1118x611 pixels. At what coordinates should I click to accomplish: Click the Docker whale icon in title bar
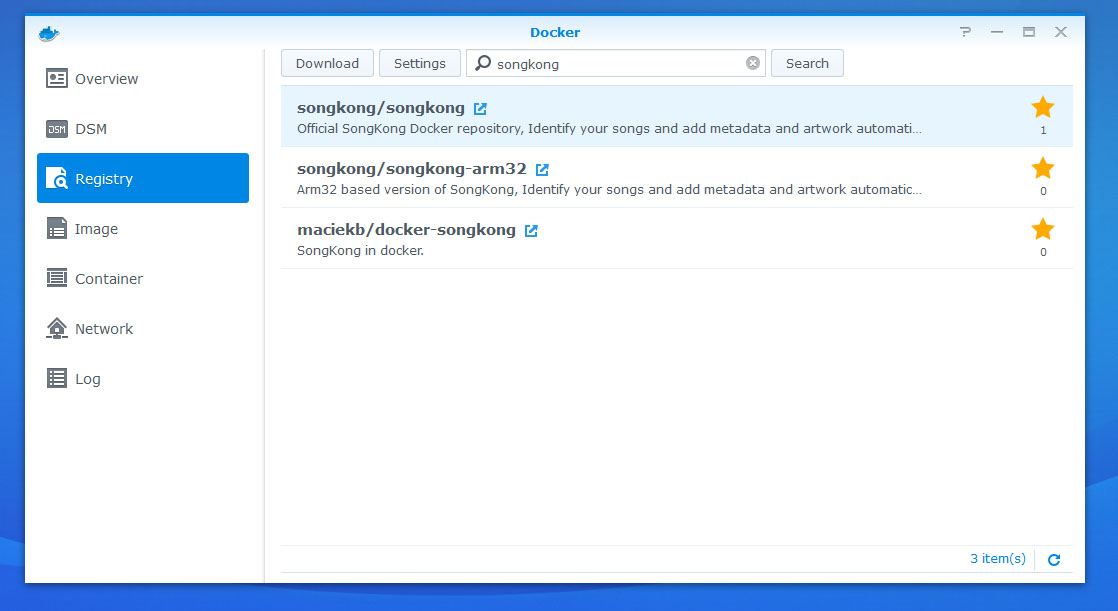click(x=48, y=33)
